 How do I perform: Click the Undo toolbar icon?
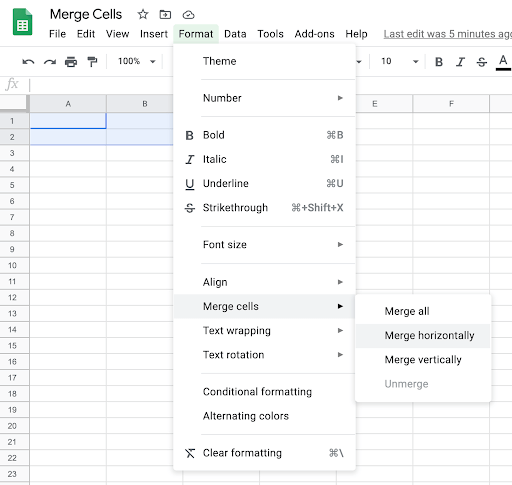[28, 62]
